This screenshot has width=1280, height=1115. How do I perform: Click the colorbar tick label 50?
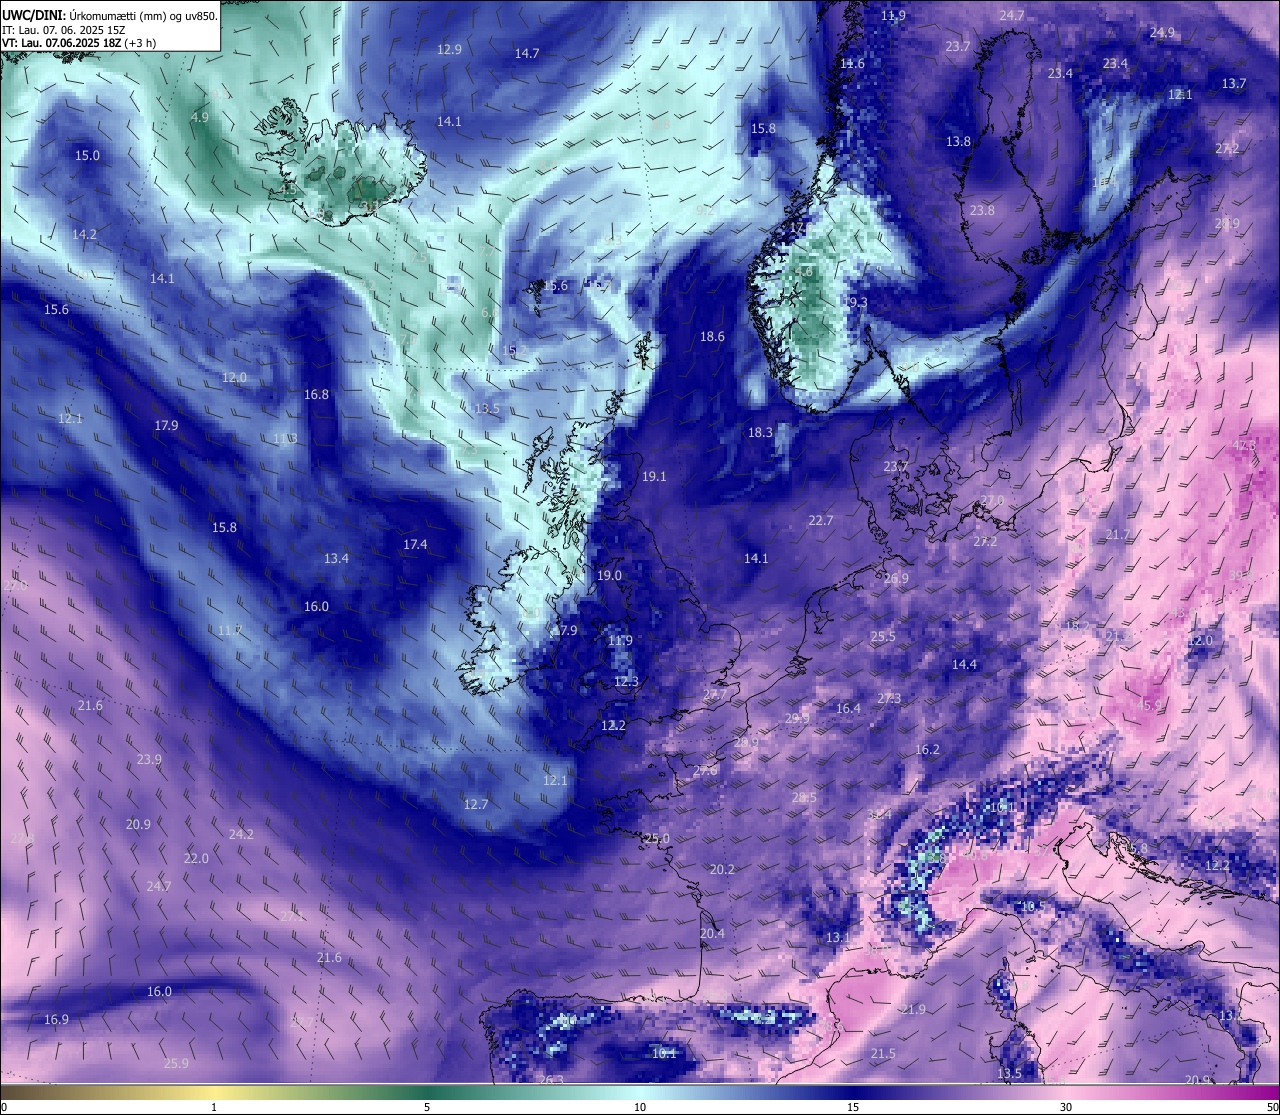(1272, 1107)
